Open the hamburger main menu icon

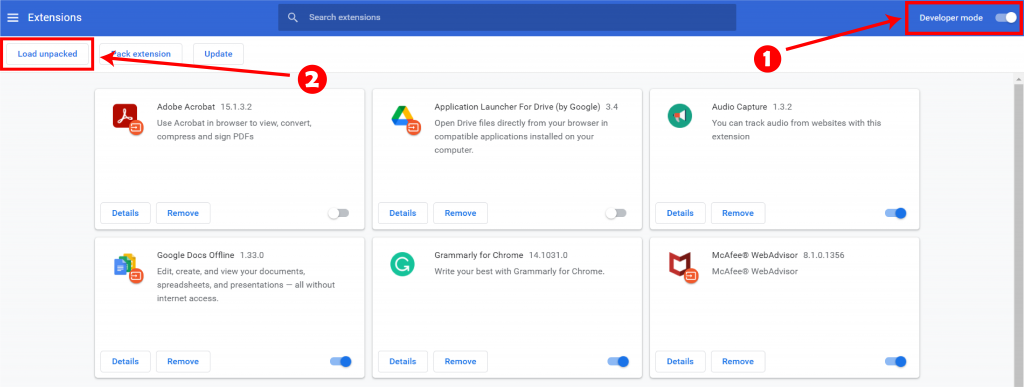(x=12, y=18)
